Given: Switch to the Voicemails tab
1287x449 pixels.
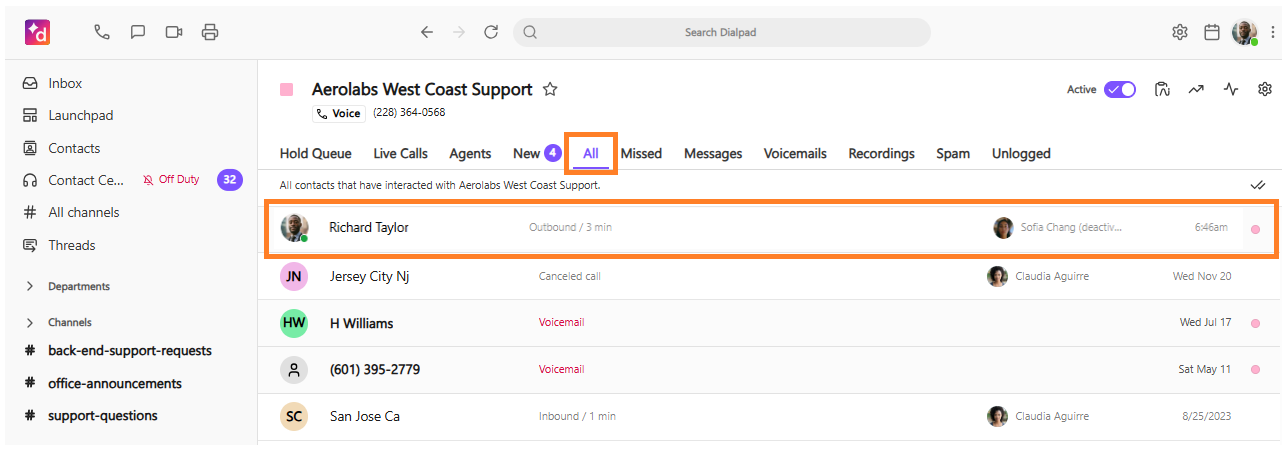Looking at the screenshot, I should [x=795, y=153].
